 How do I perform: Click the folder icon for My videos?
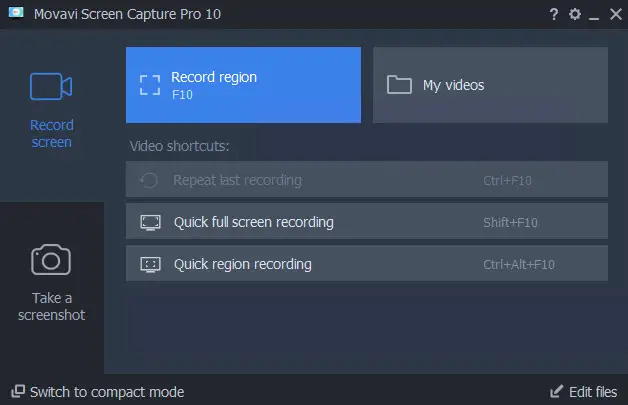pos(400,85)
